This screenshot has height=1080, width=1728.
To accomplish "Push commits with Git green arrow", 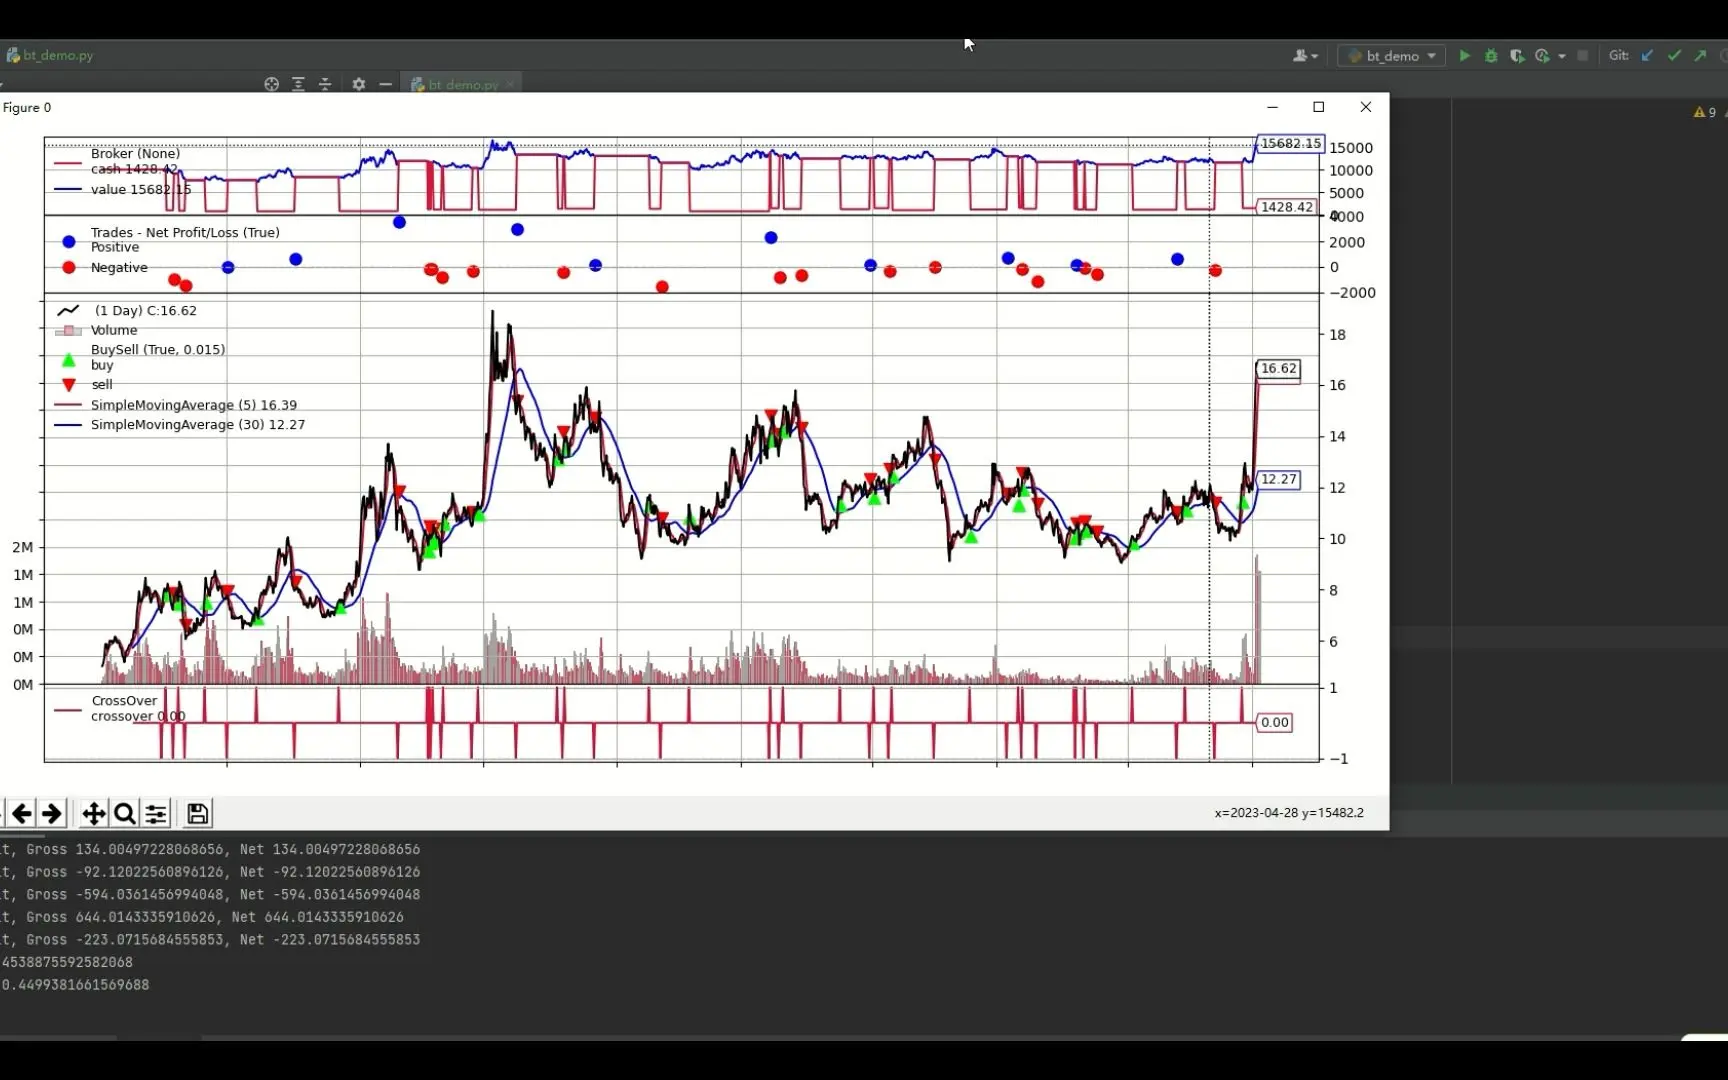I will [x=1701, y=56].
